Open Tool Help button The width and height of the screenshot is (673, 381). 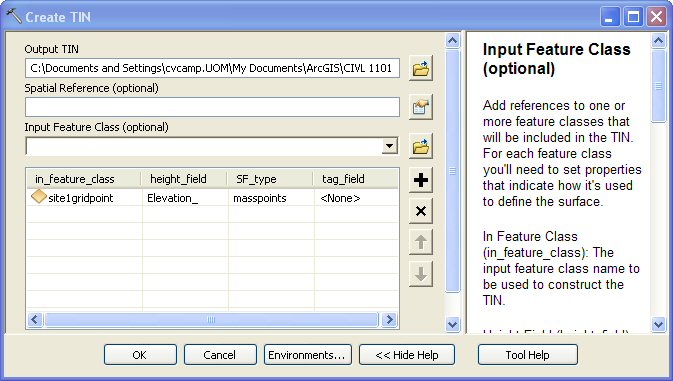tap(527, 355)
